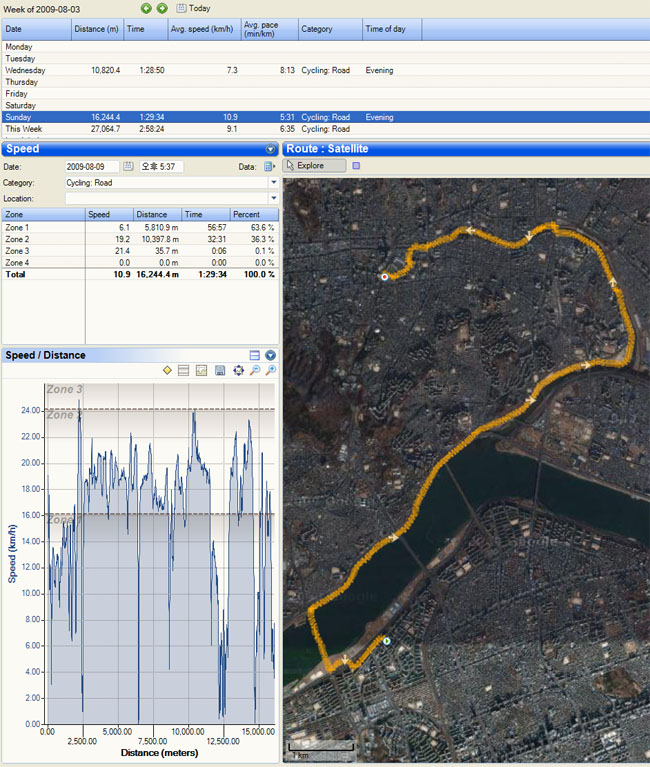Expand the Category dropdown
Image resolution: width=650 pixels, height=767 pixels.
pos(273,183)
